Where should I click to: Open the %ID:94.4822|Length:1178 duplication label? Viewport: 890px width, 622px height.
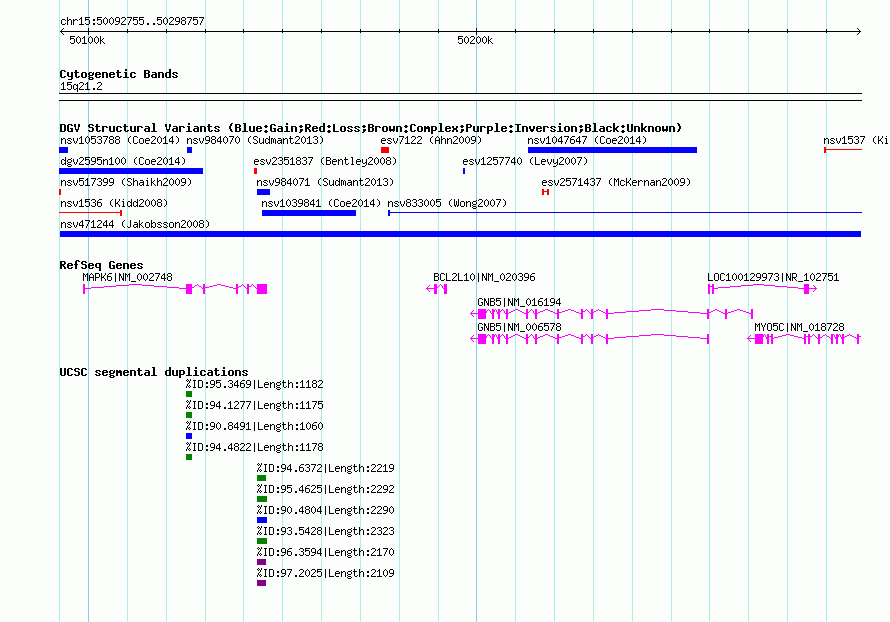[254, 447]
